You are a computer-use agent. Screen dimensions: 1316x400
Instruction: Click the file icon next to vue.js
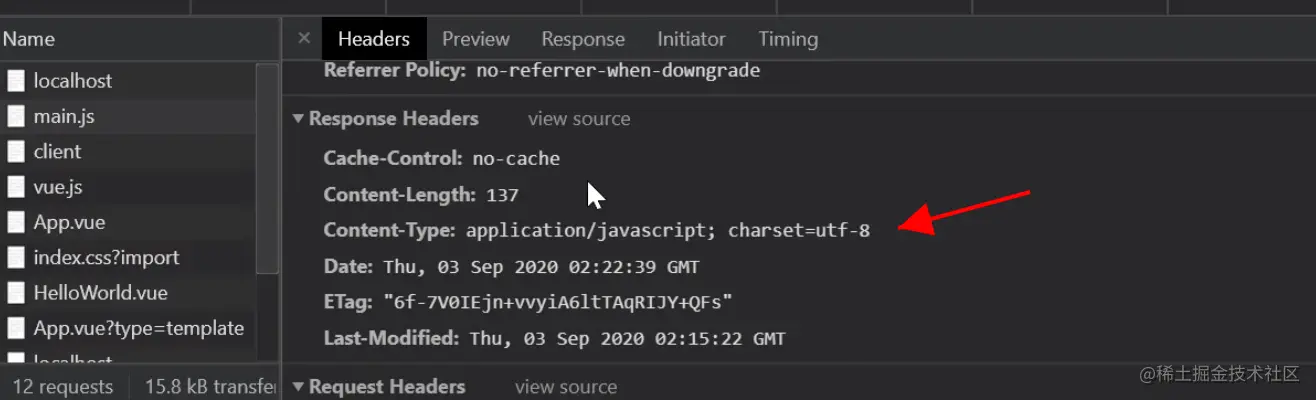coord(15,187)
